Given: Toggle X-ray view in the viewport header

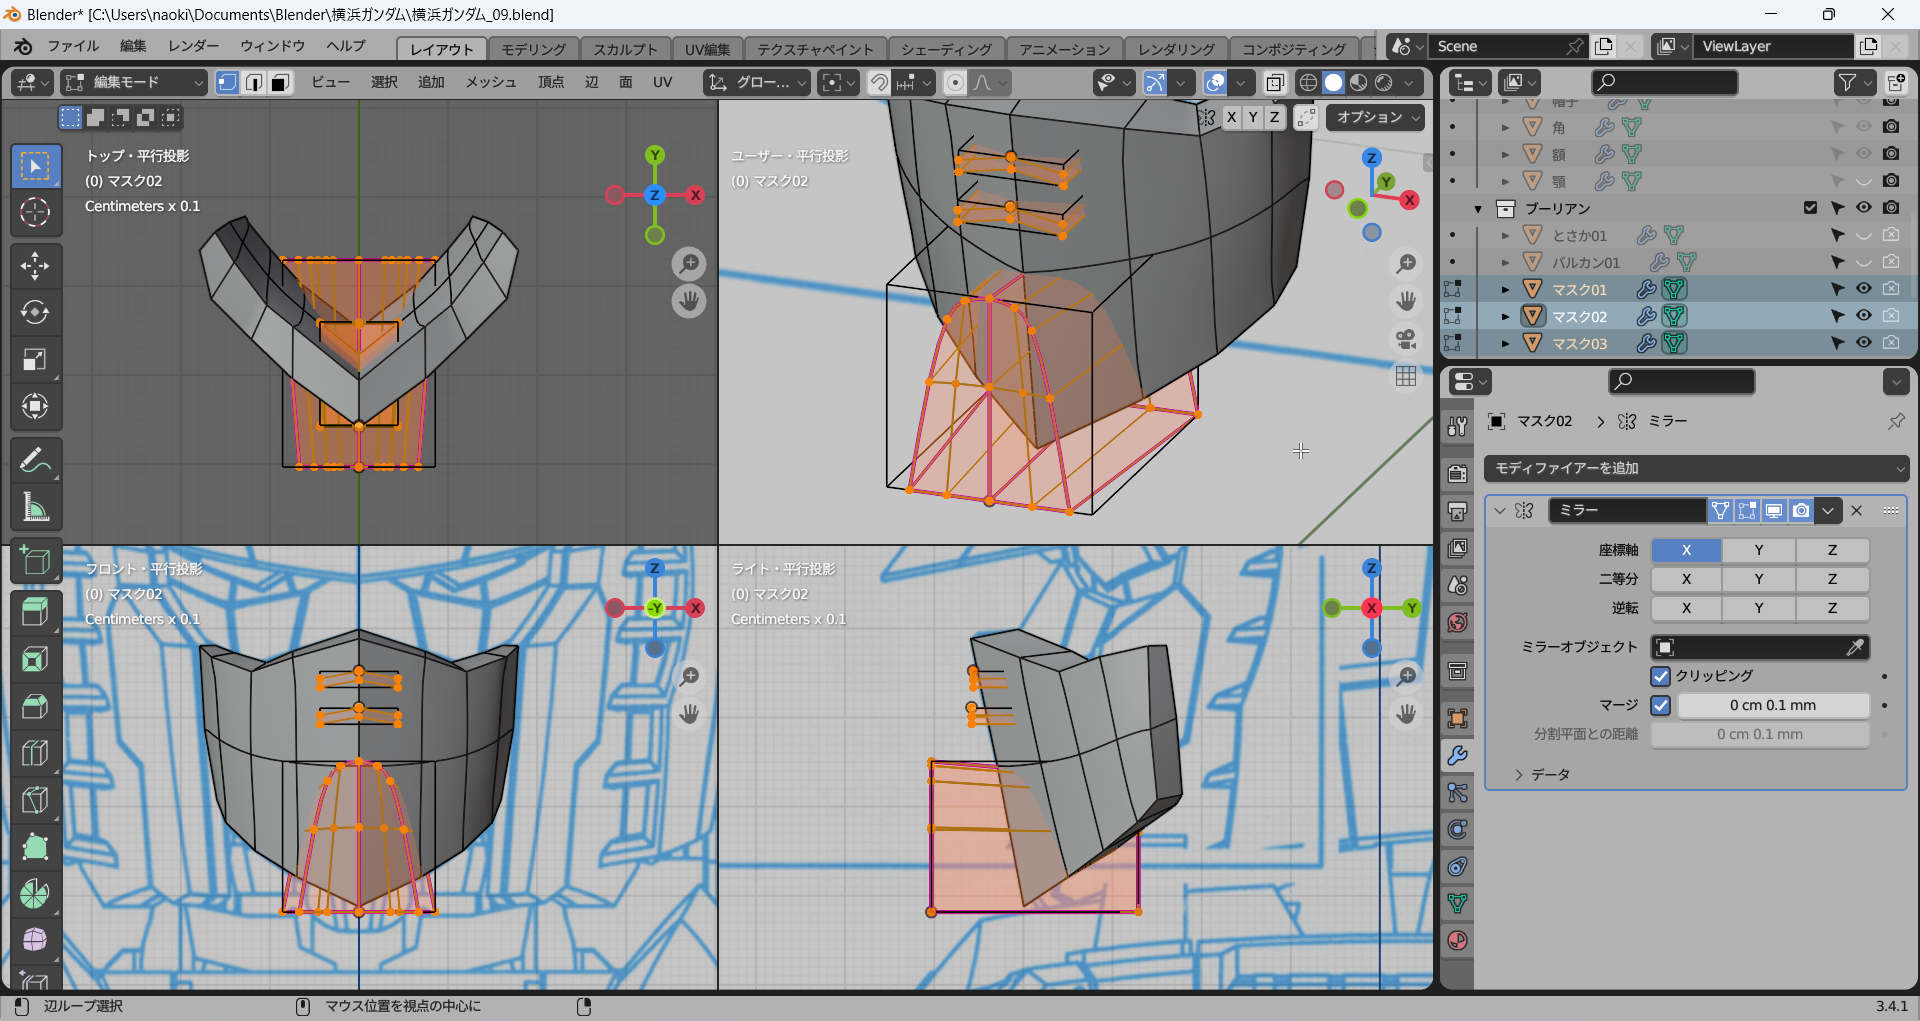Looking at the screenshot, I should [x=1275, y=83].
